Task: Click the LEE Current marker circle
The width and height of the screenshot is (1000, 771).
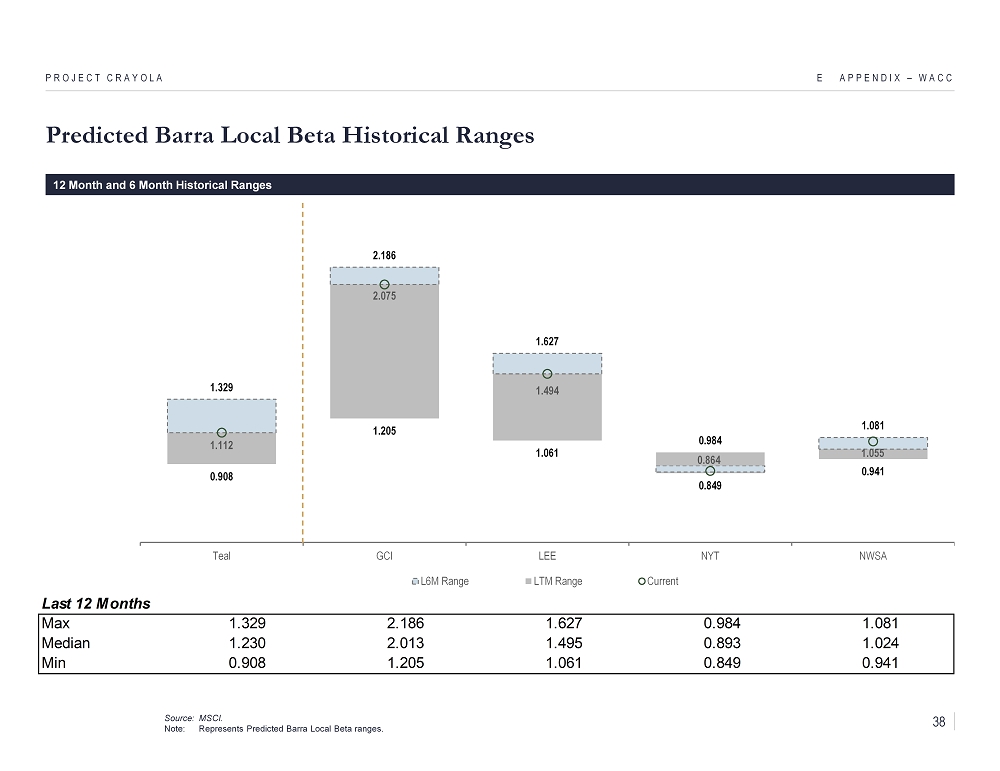Action: pos(547,374)
